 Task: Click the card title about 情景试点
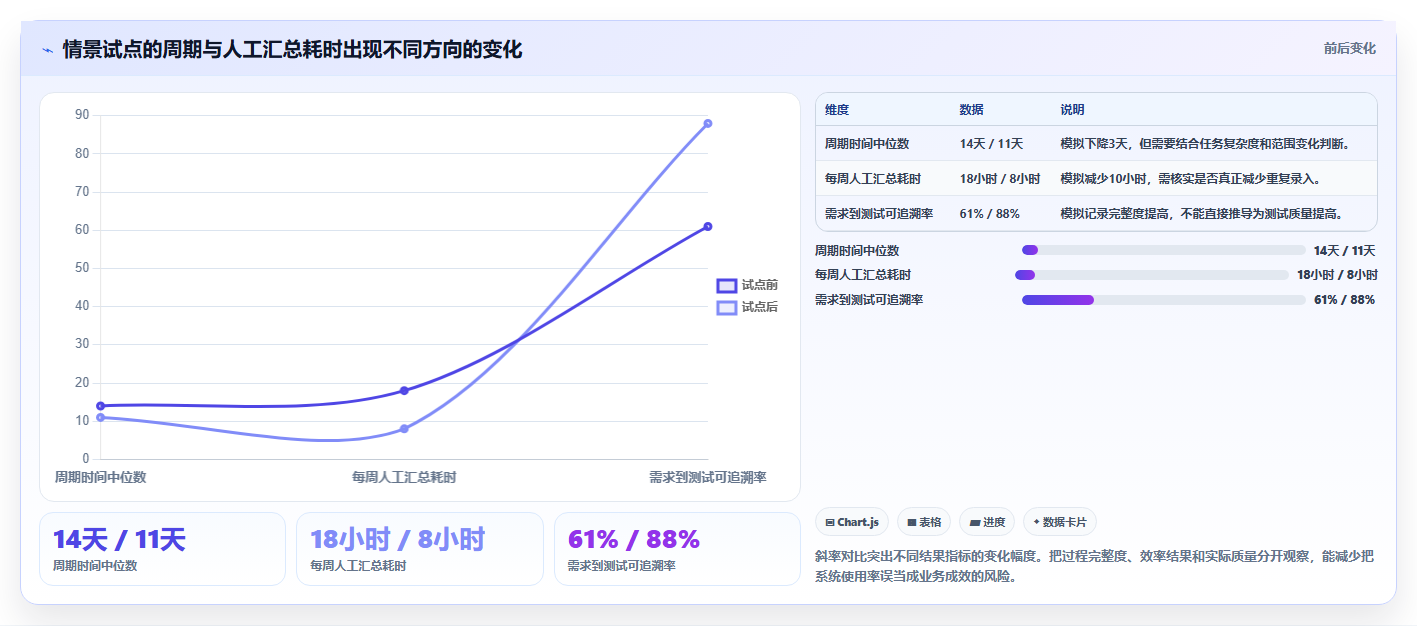(292, 49)
